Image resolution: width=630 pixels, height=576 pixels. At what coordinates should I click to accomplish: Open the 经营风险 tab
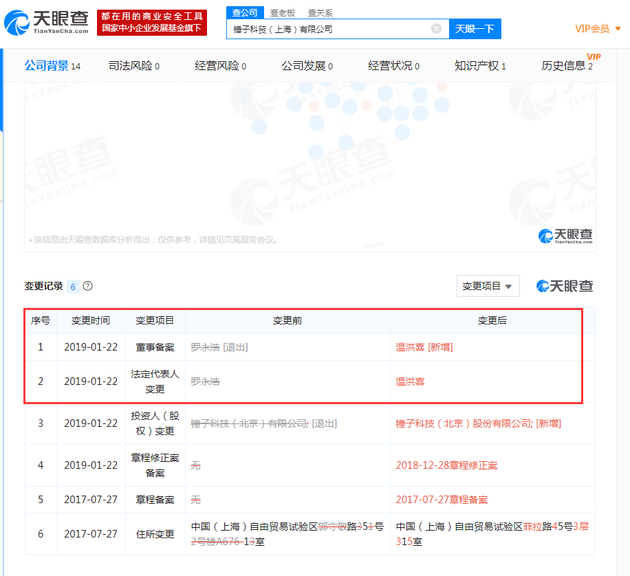[220, 65]
